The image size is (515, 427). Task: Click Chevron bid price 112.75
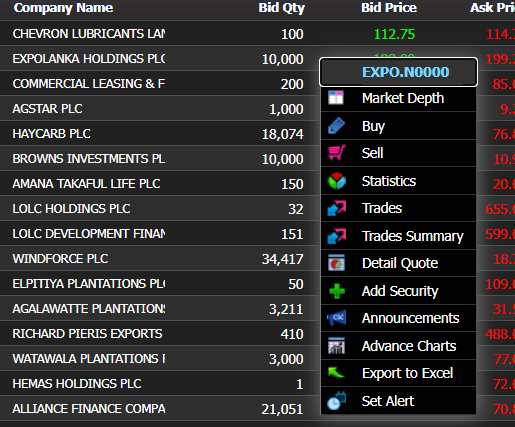click(x=394, y=34)
